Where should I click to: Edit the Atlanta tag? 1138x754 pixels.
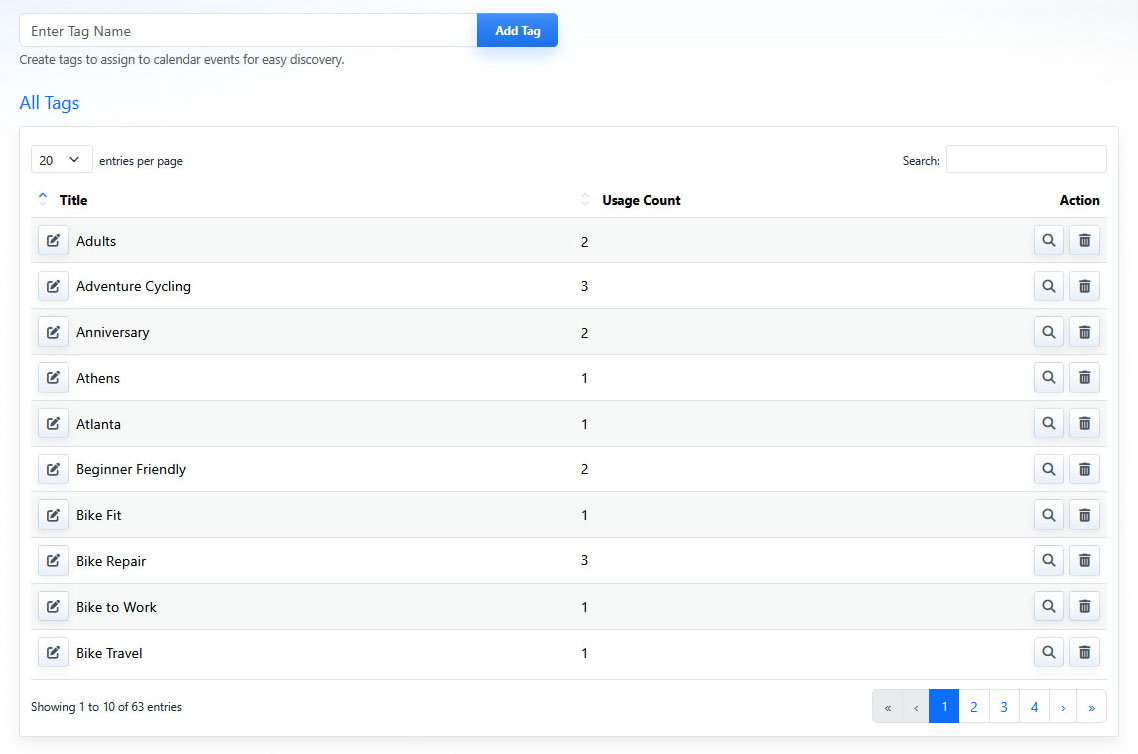[53, 423]
